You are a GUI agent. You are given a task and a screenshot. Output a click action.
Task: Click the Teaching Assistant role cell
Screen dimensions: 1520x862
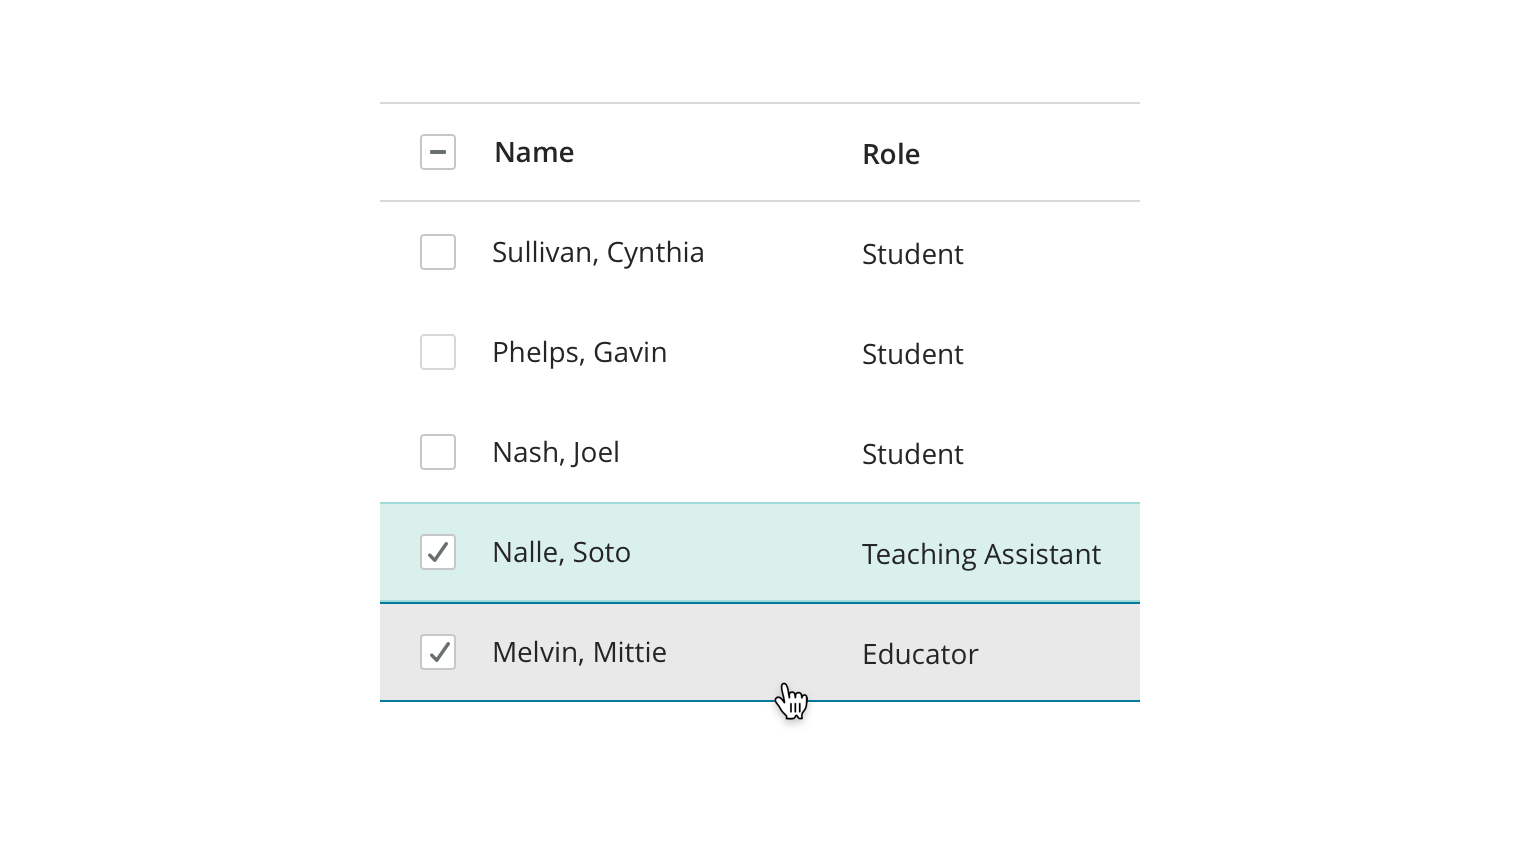(x=981, y=554)
